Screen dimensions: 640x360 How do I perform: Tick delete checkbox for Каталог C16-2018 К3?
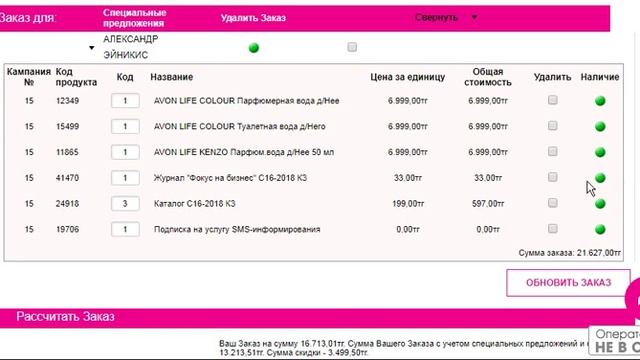553,203
